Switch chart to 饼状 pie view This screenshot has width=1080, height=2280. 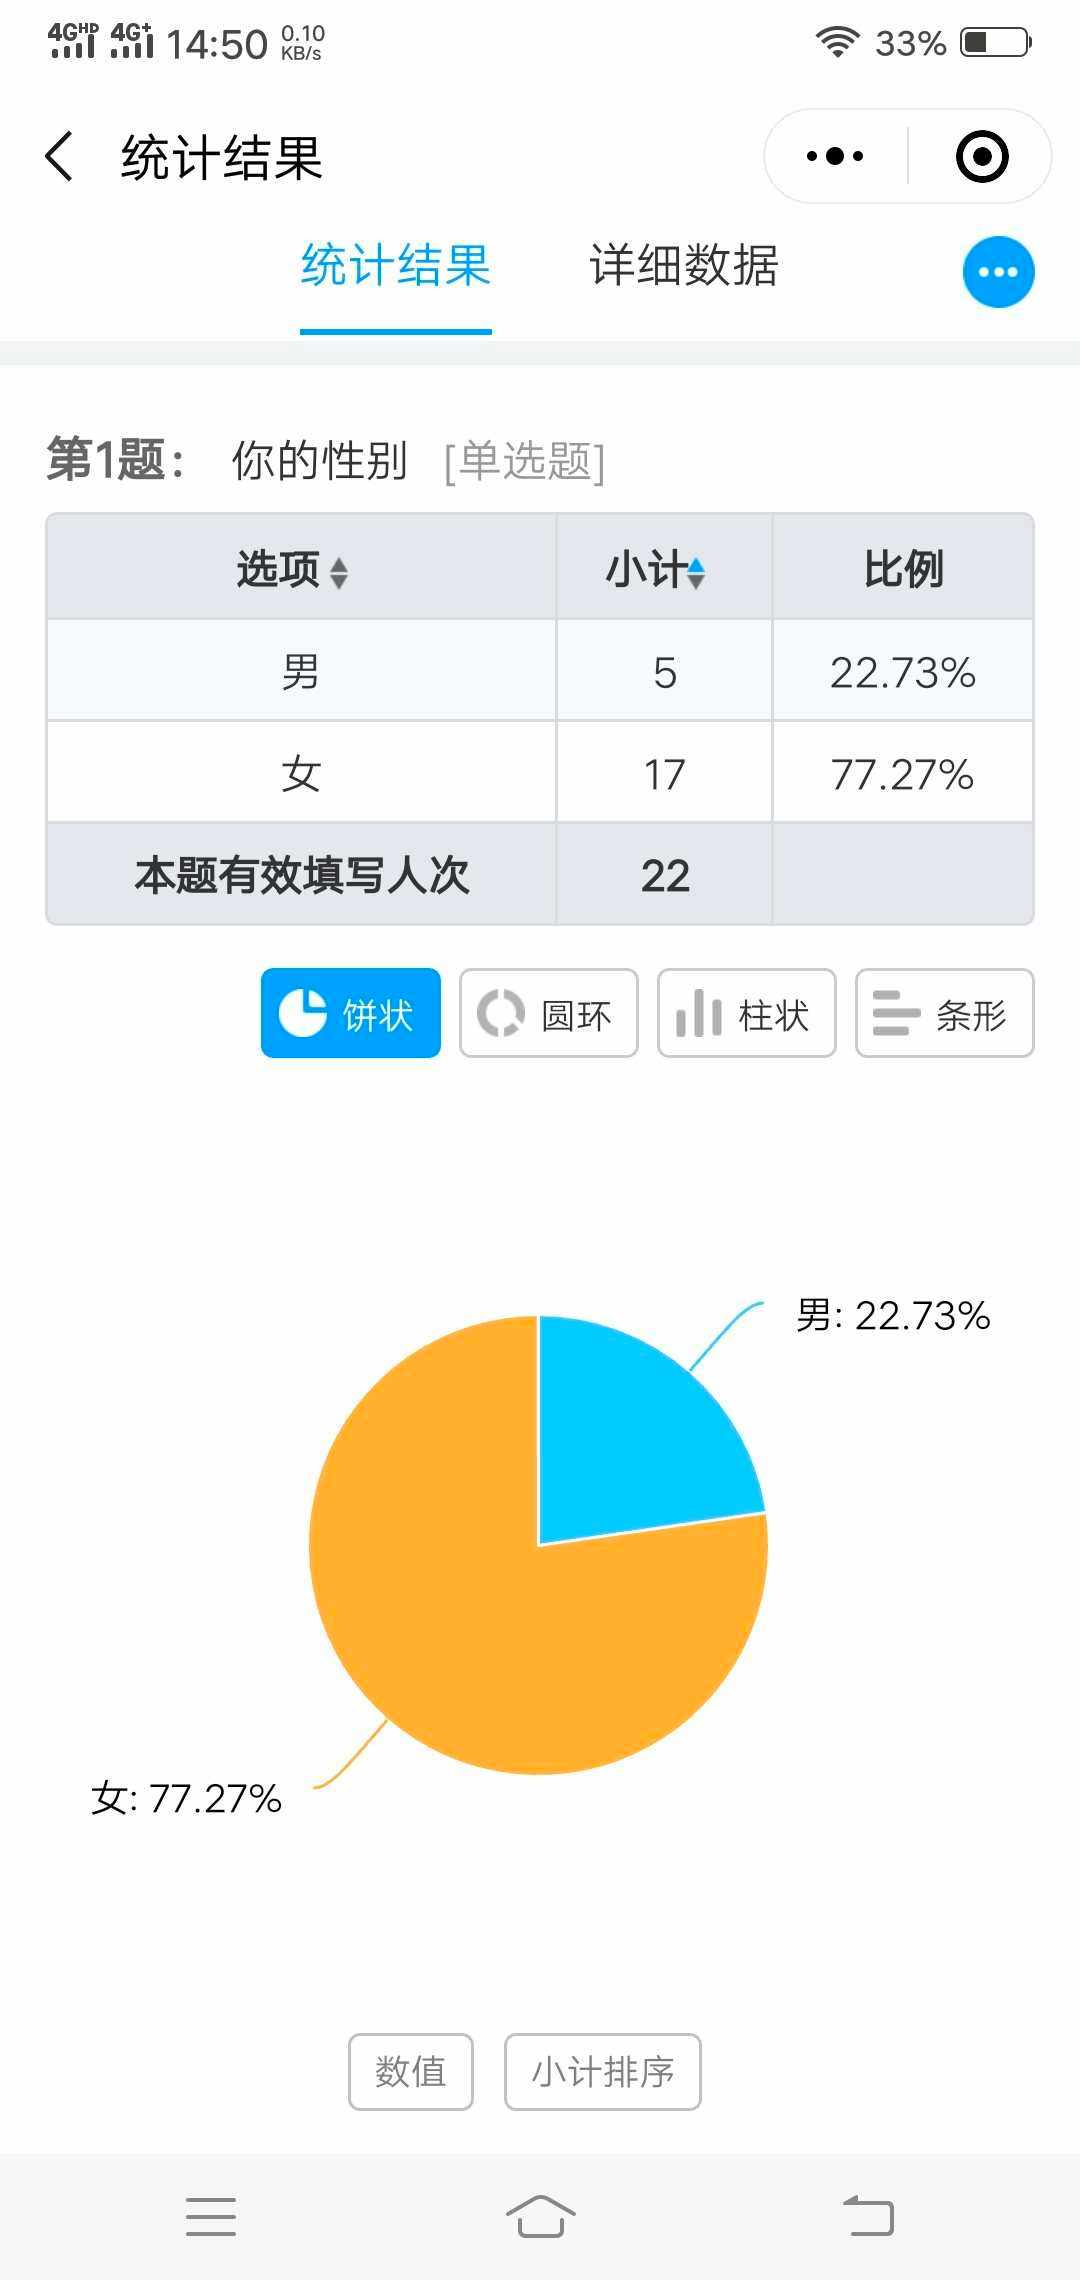tap(350, 1013)
